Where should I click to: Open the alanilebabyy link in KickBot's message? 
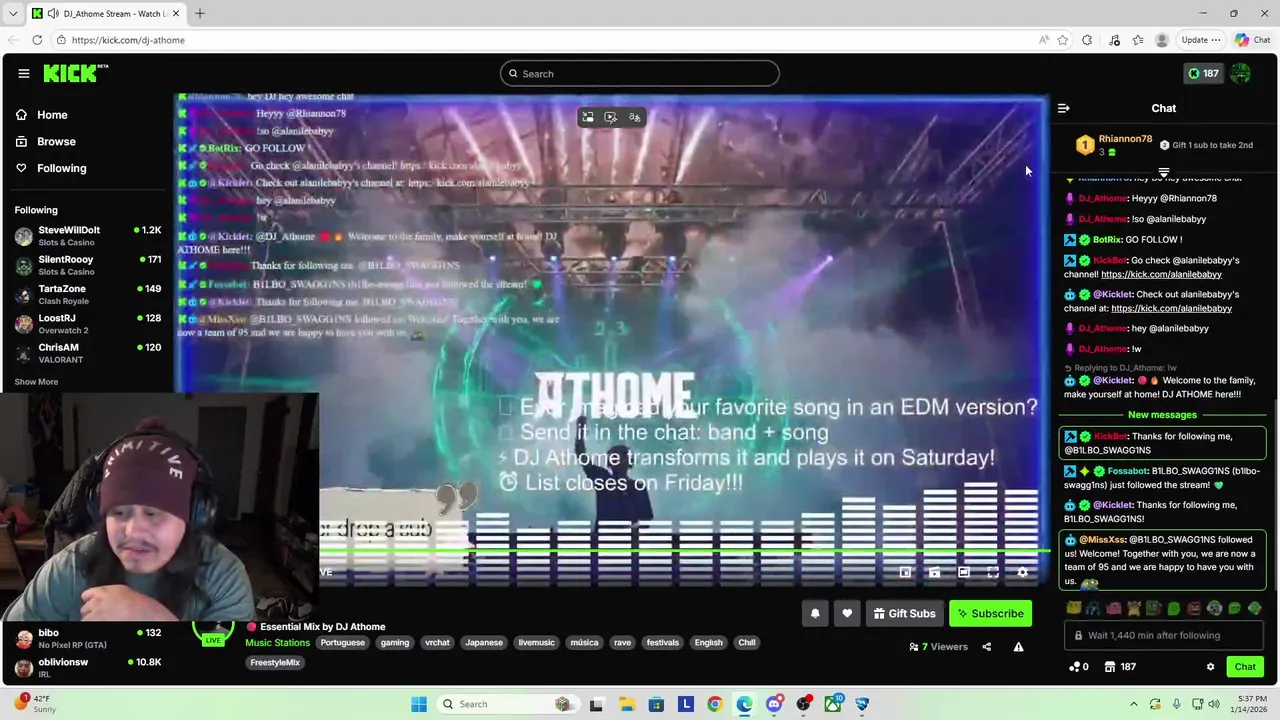pos(1161,274)
